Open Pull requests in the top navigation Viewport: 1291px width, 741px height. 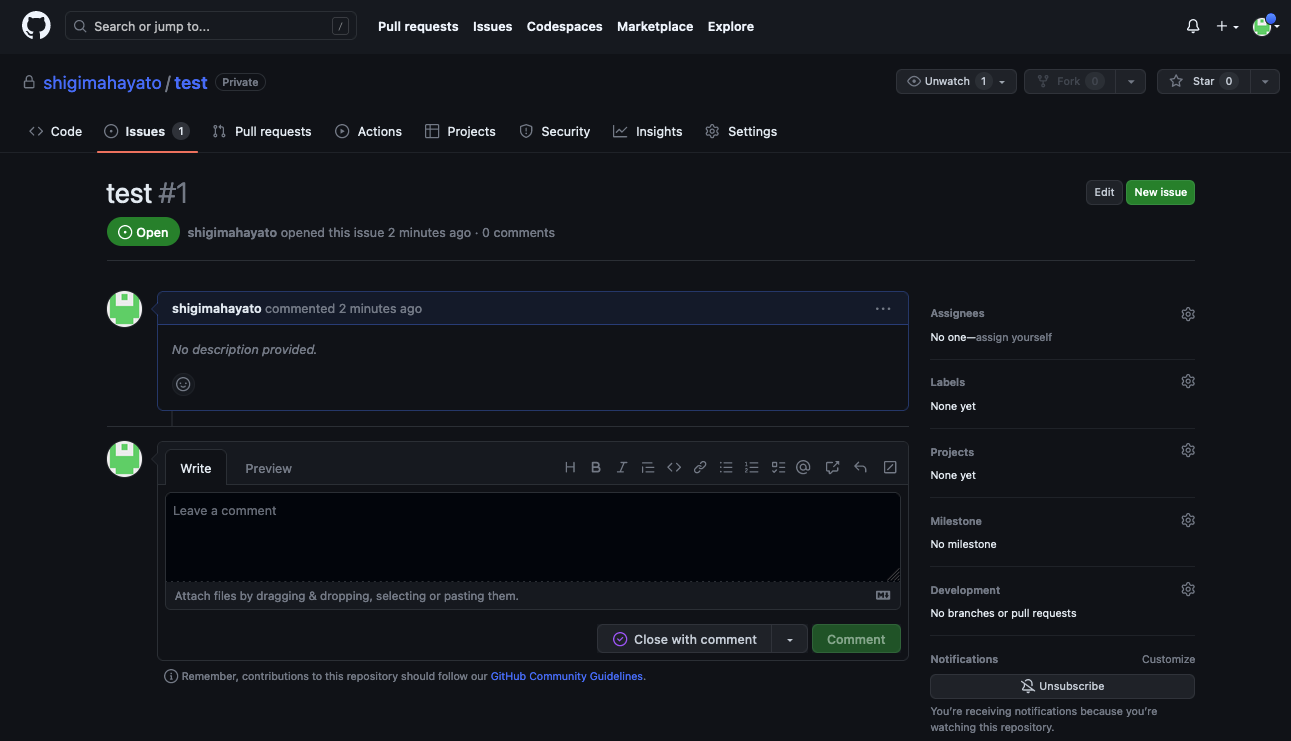(418, 27)
